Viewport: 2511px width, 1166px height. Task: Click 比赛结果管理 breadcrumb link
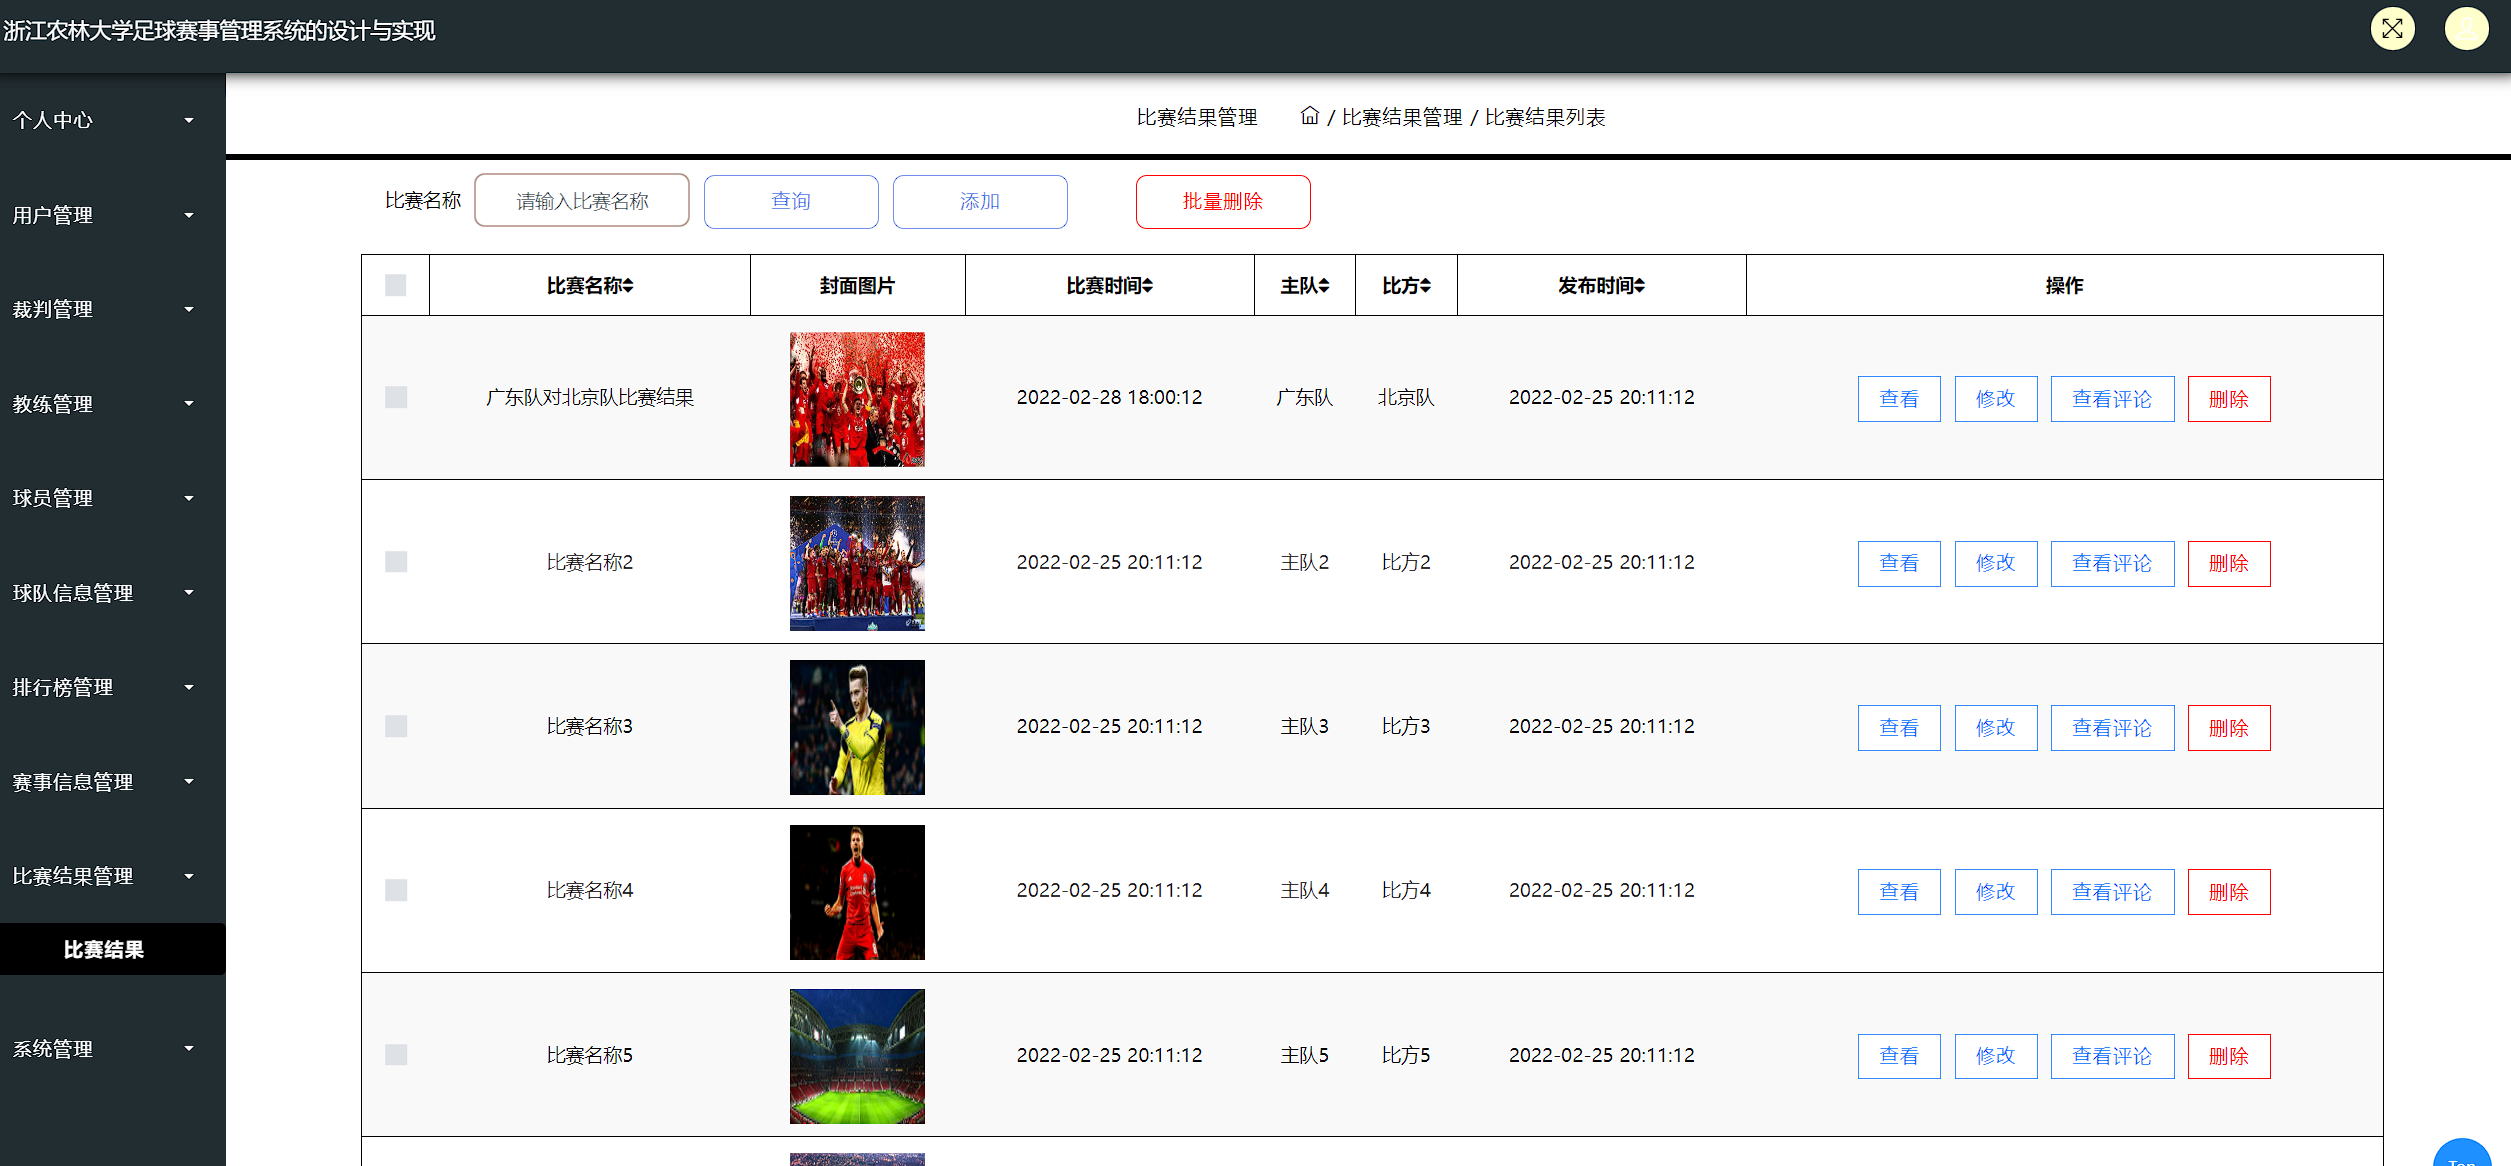pyautogui.click(x=1401, y=117)
